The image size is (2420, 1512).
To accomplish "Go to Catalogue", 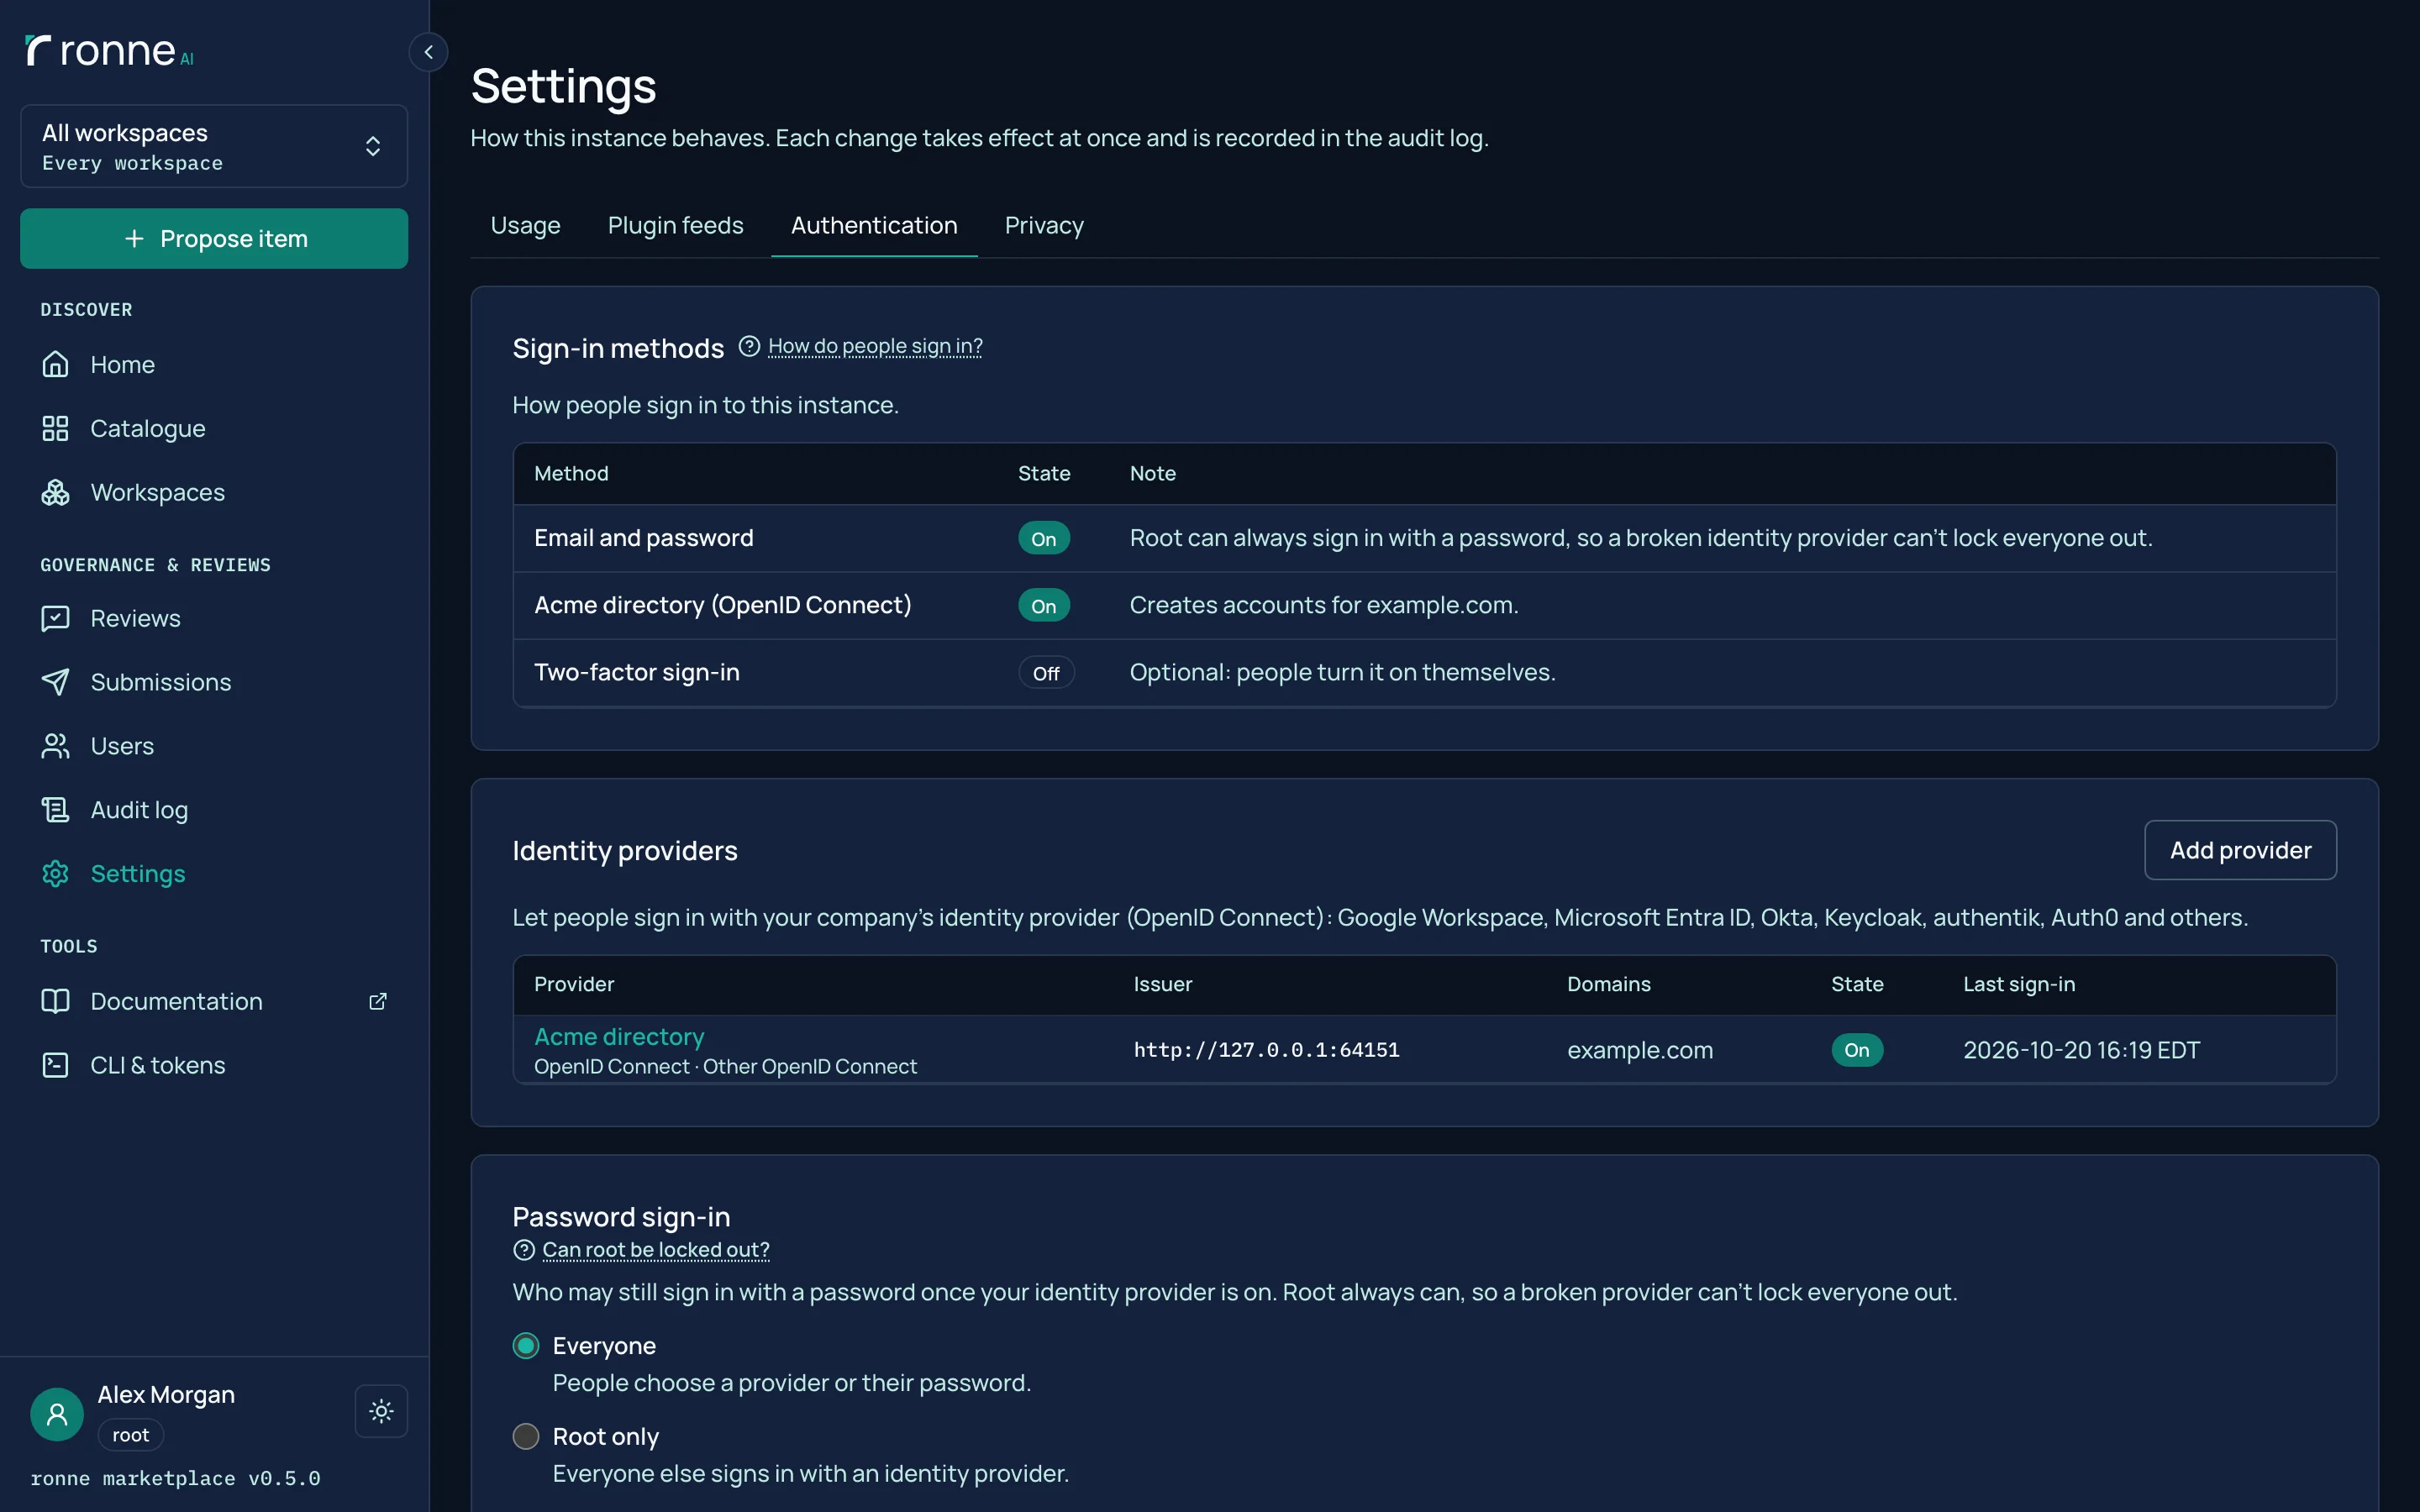I will tap(148, 429).
